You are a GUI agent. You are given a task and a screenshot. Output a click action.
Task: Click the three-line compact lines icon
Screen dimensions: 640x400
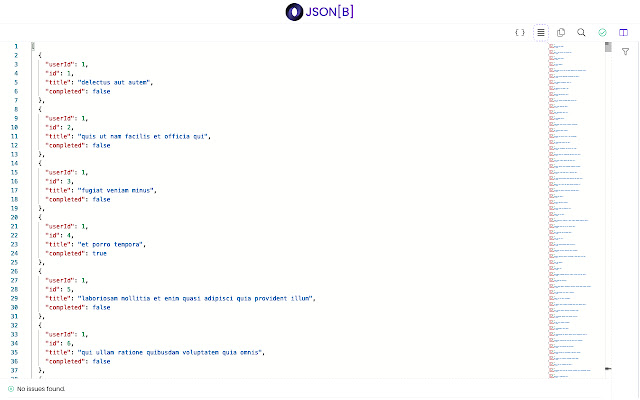pyautogui.click(x=541, y=32)
